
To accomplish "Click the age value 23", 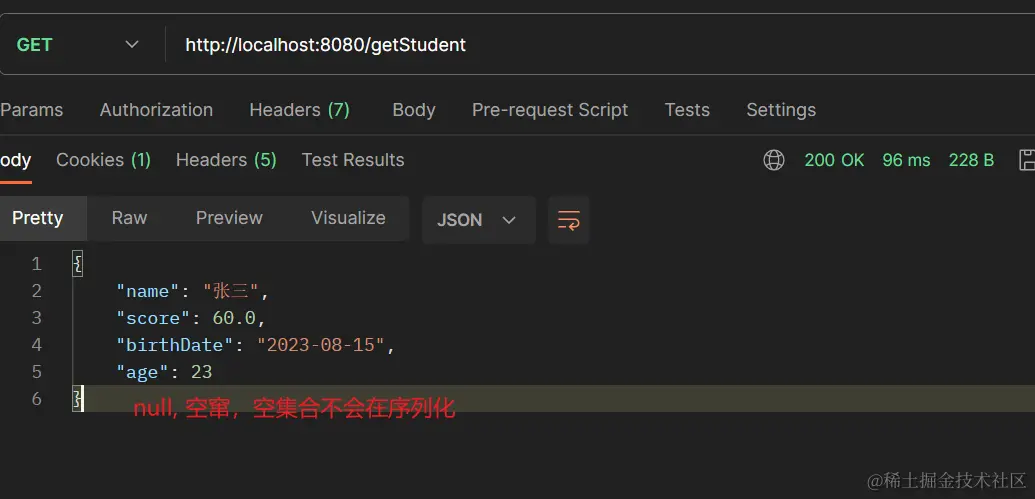I will [x=201, y=372].
